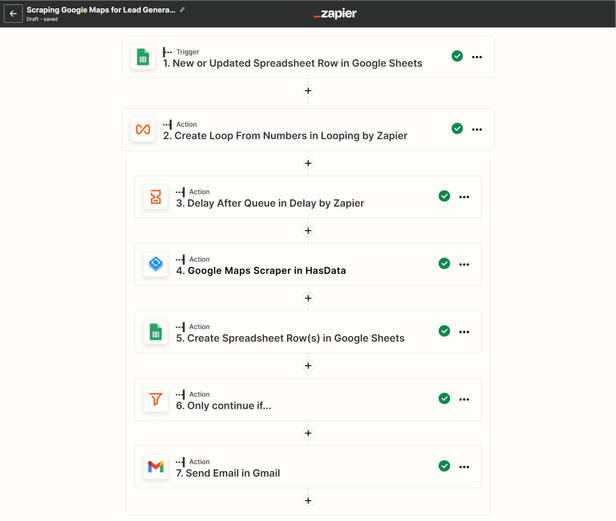
Task: Click the Filter funnel icon
Action: (156, 399)
